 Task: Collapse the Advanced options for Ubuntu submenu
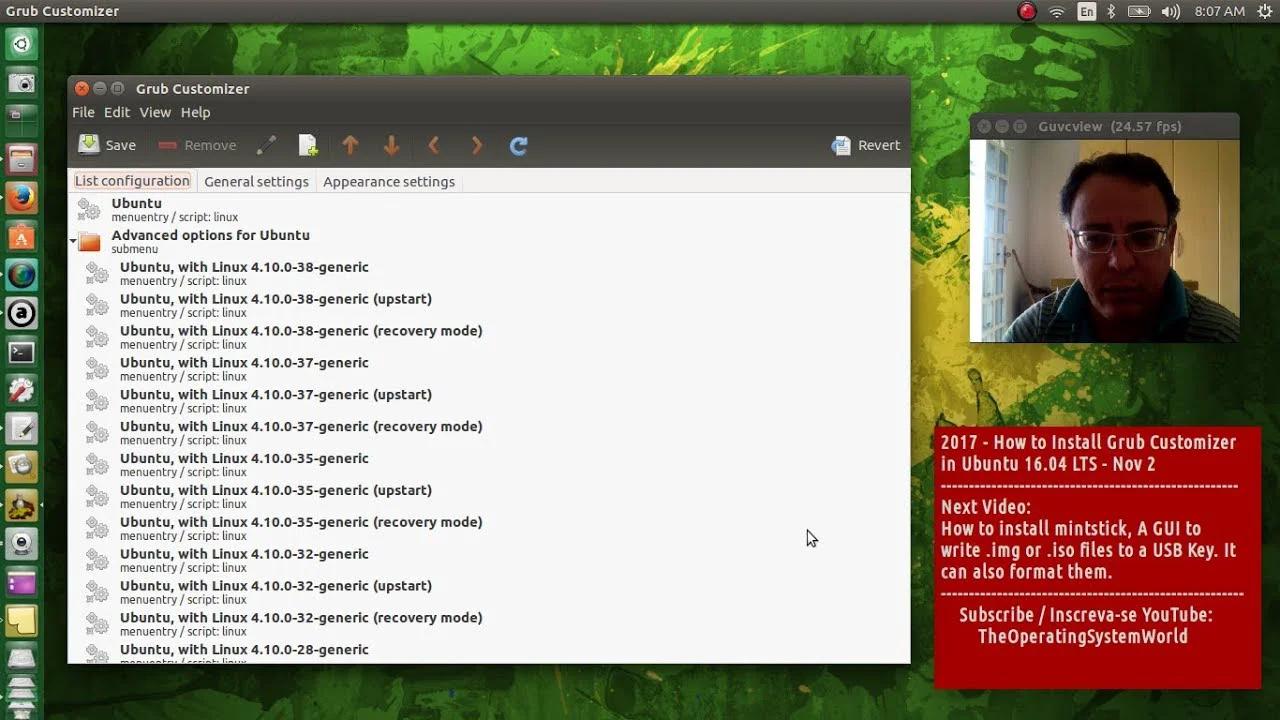pos(73,241)
